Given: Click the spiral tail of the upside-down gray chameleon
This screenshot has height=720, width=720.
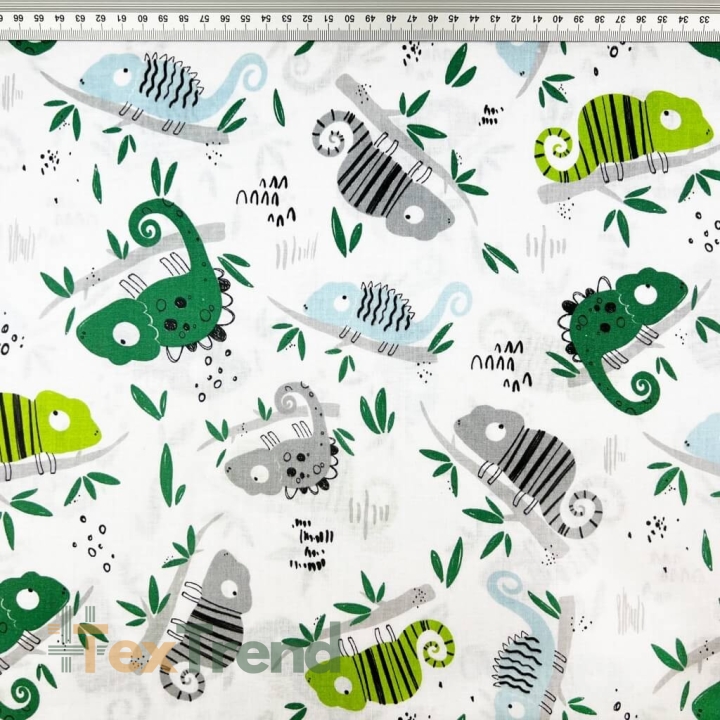Looking at the screenshot, I should [x=329, y=134].
